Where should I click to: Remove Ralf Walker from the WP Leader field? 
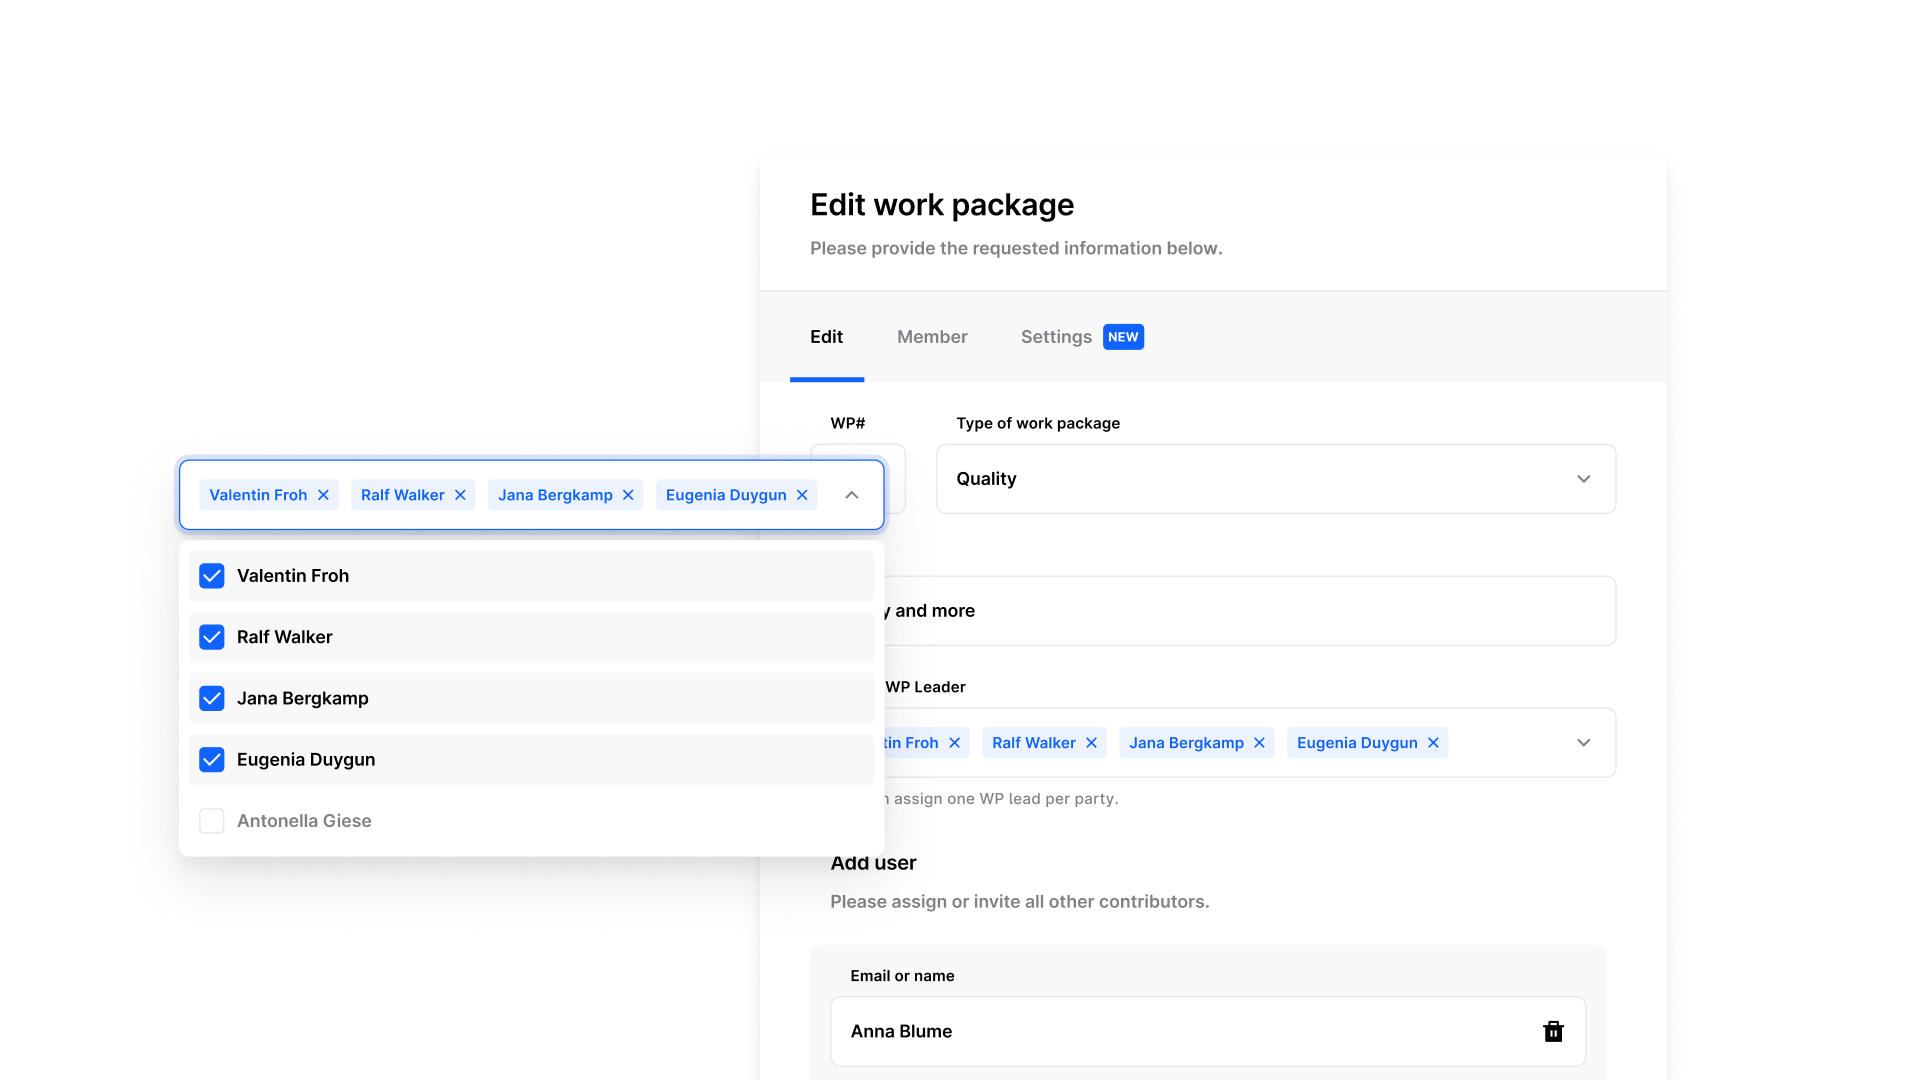(1091, 743)
